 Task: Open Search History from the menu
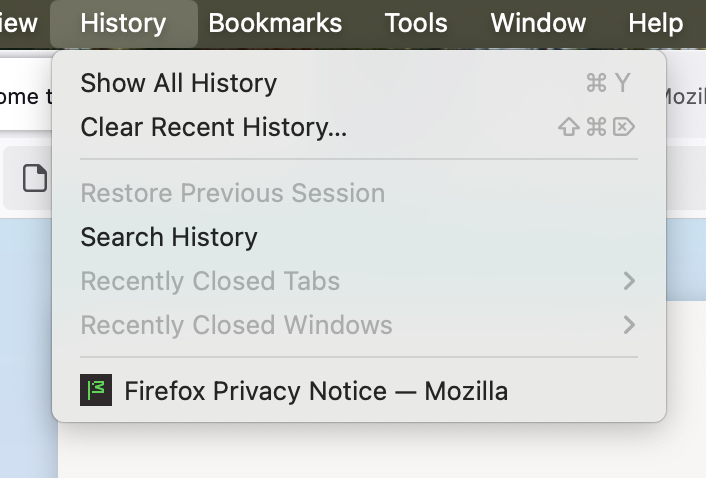[x=169, y=237]
